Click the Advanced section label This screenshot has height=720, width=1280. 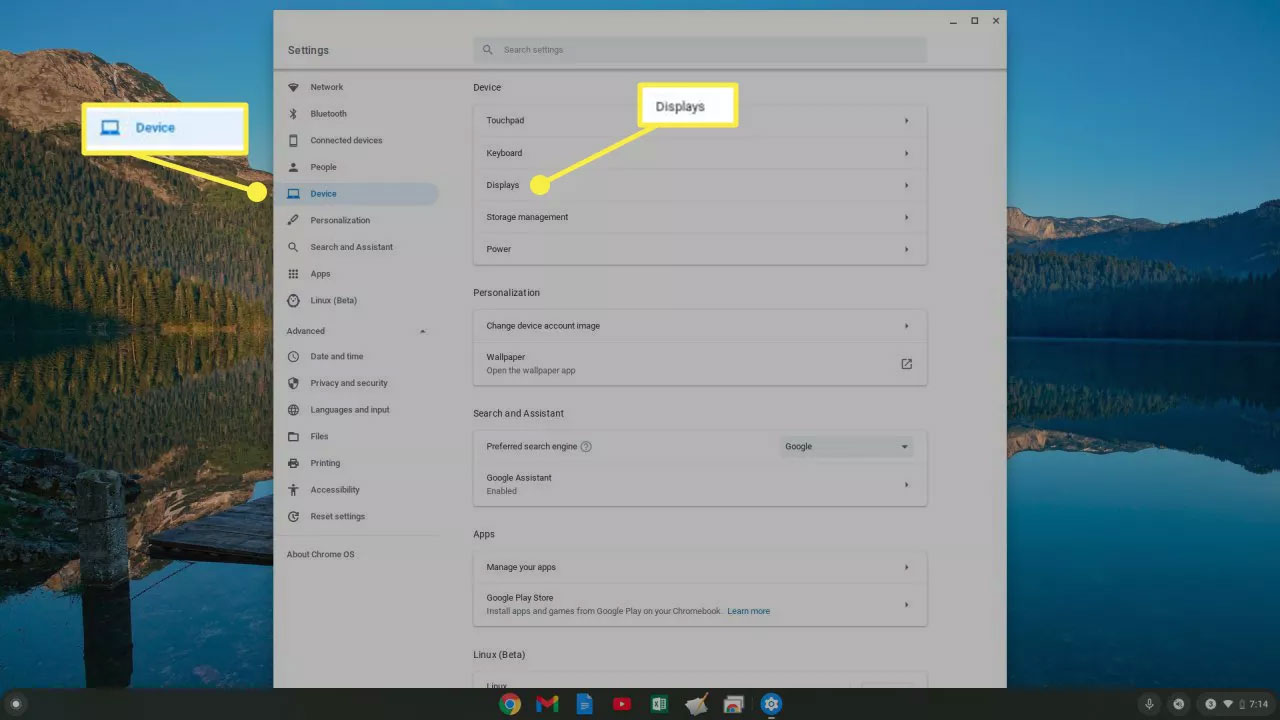coord(306,331)
